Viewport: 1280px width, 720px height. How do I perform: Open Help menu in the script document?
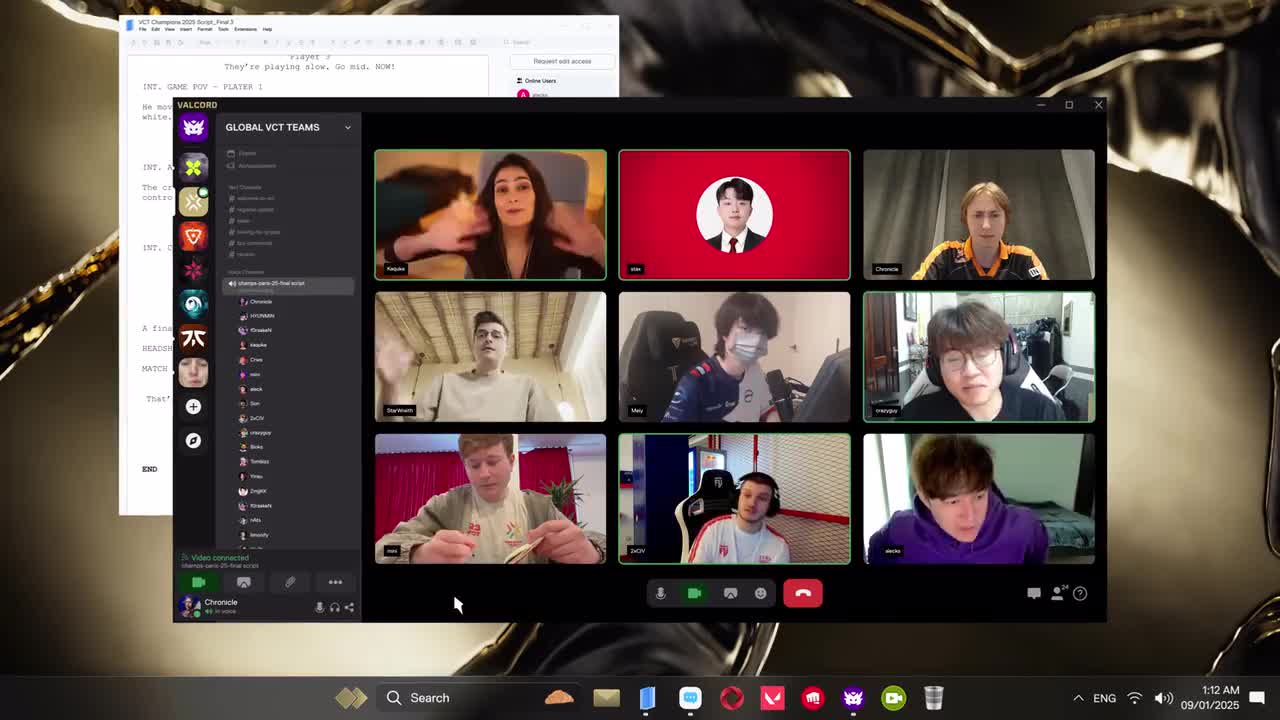click(267, 29)
